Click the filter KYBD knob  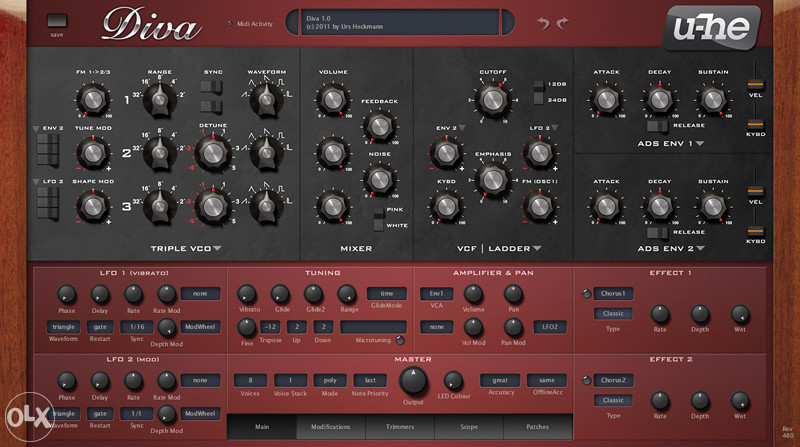tap(446, 206)
